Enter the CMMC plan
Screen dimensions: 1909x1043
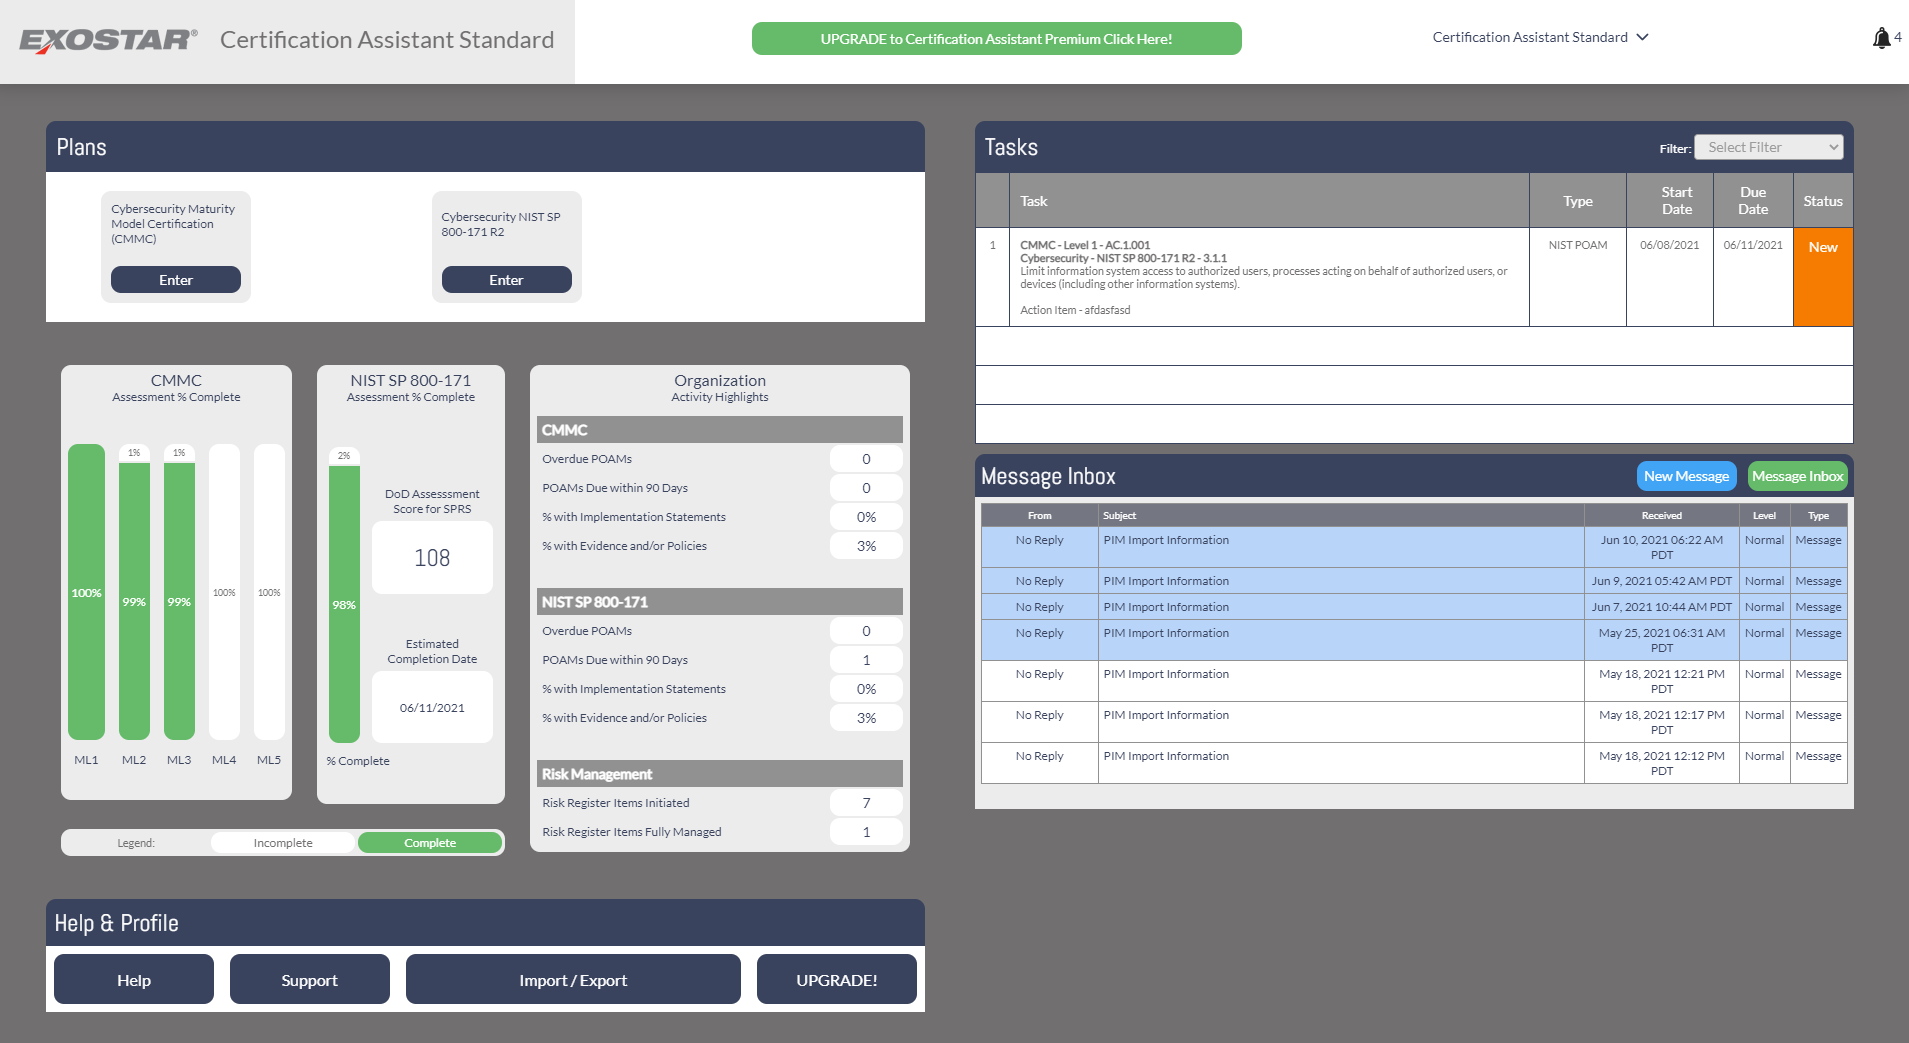click(x=175, y=280)
